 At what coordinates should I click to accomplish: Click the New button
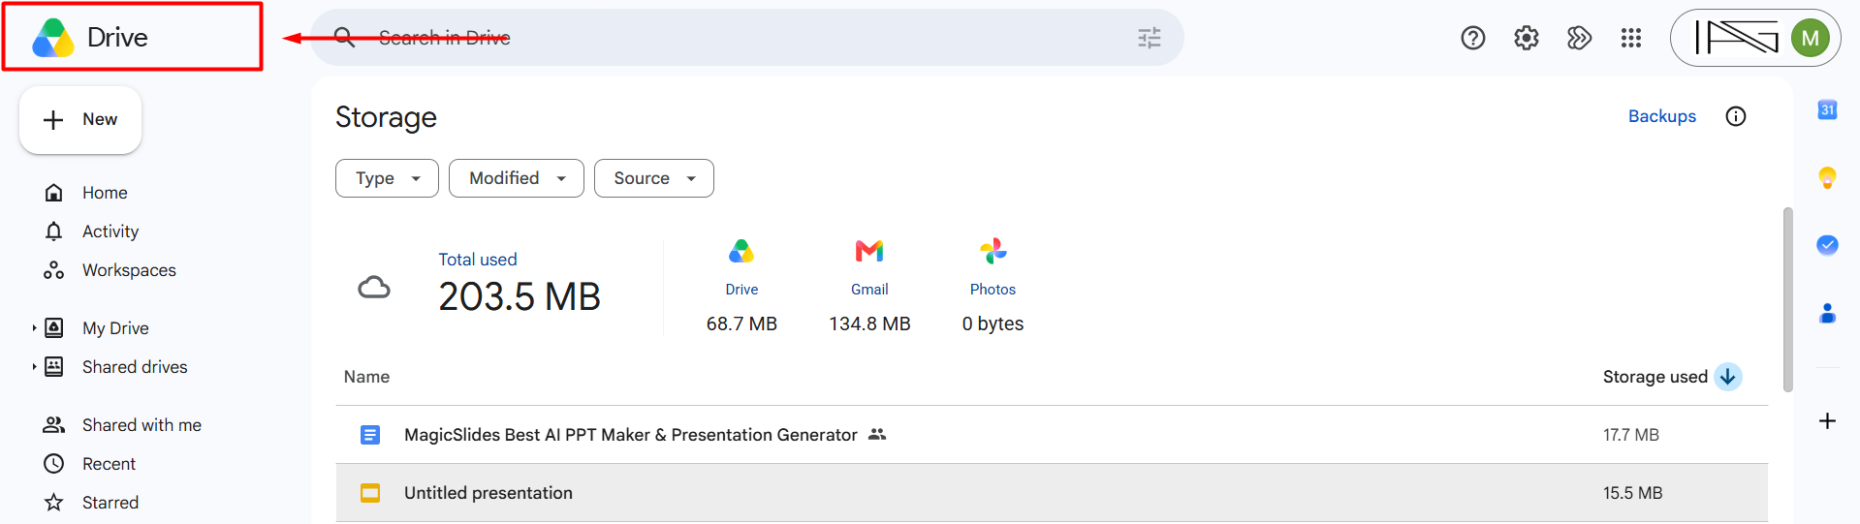tap(80, 120)
